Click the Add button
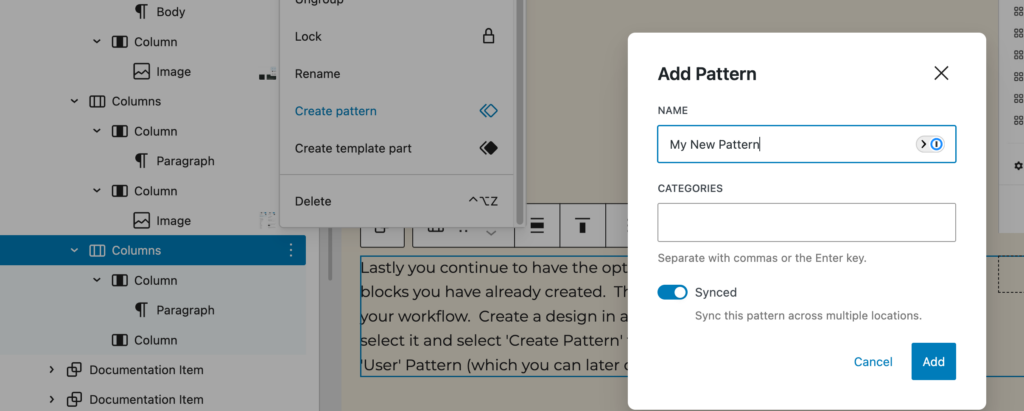Image resolution: width=1024 pixels, height=411 pixels. pyautogui.click(x=933, y=362)
